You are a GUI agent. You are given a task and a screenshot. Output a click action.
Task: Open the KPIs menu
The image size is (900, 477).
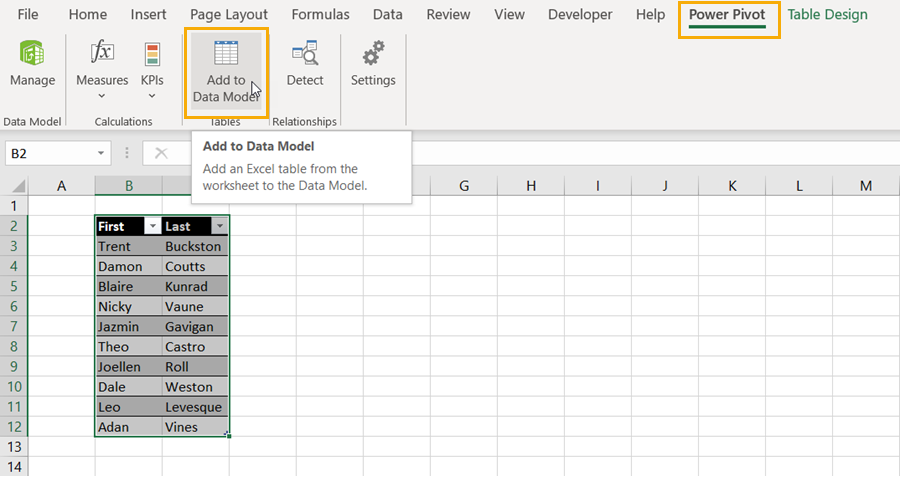(152, 69)
